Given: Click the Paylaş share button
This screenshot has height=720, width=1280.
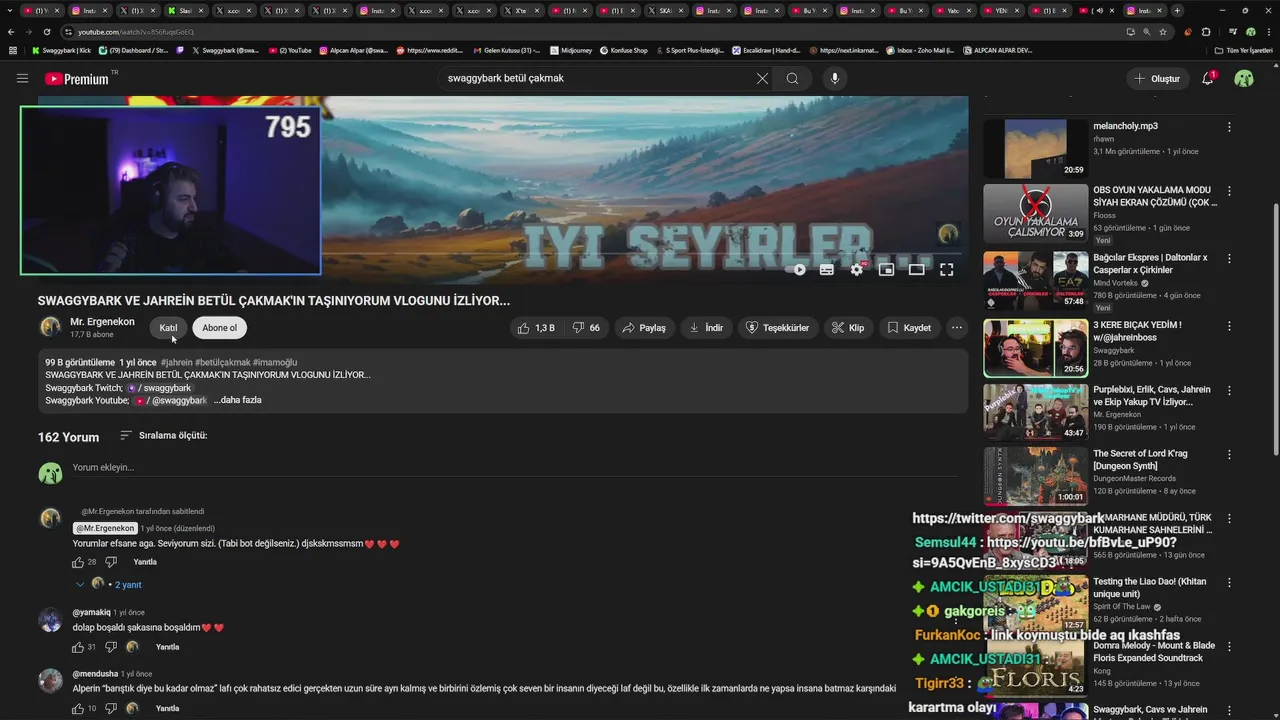Looking at the screenshot, I should [643, 328].
